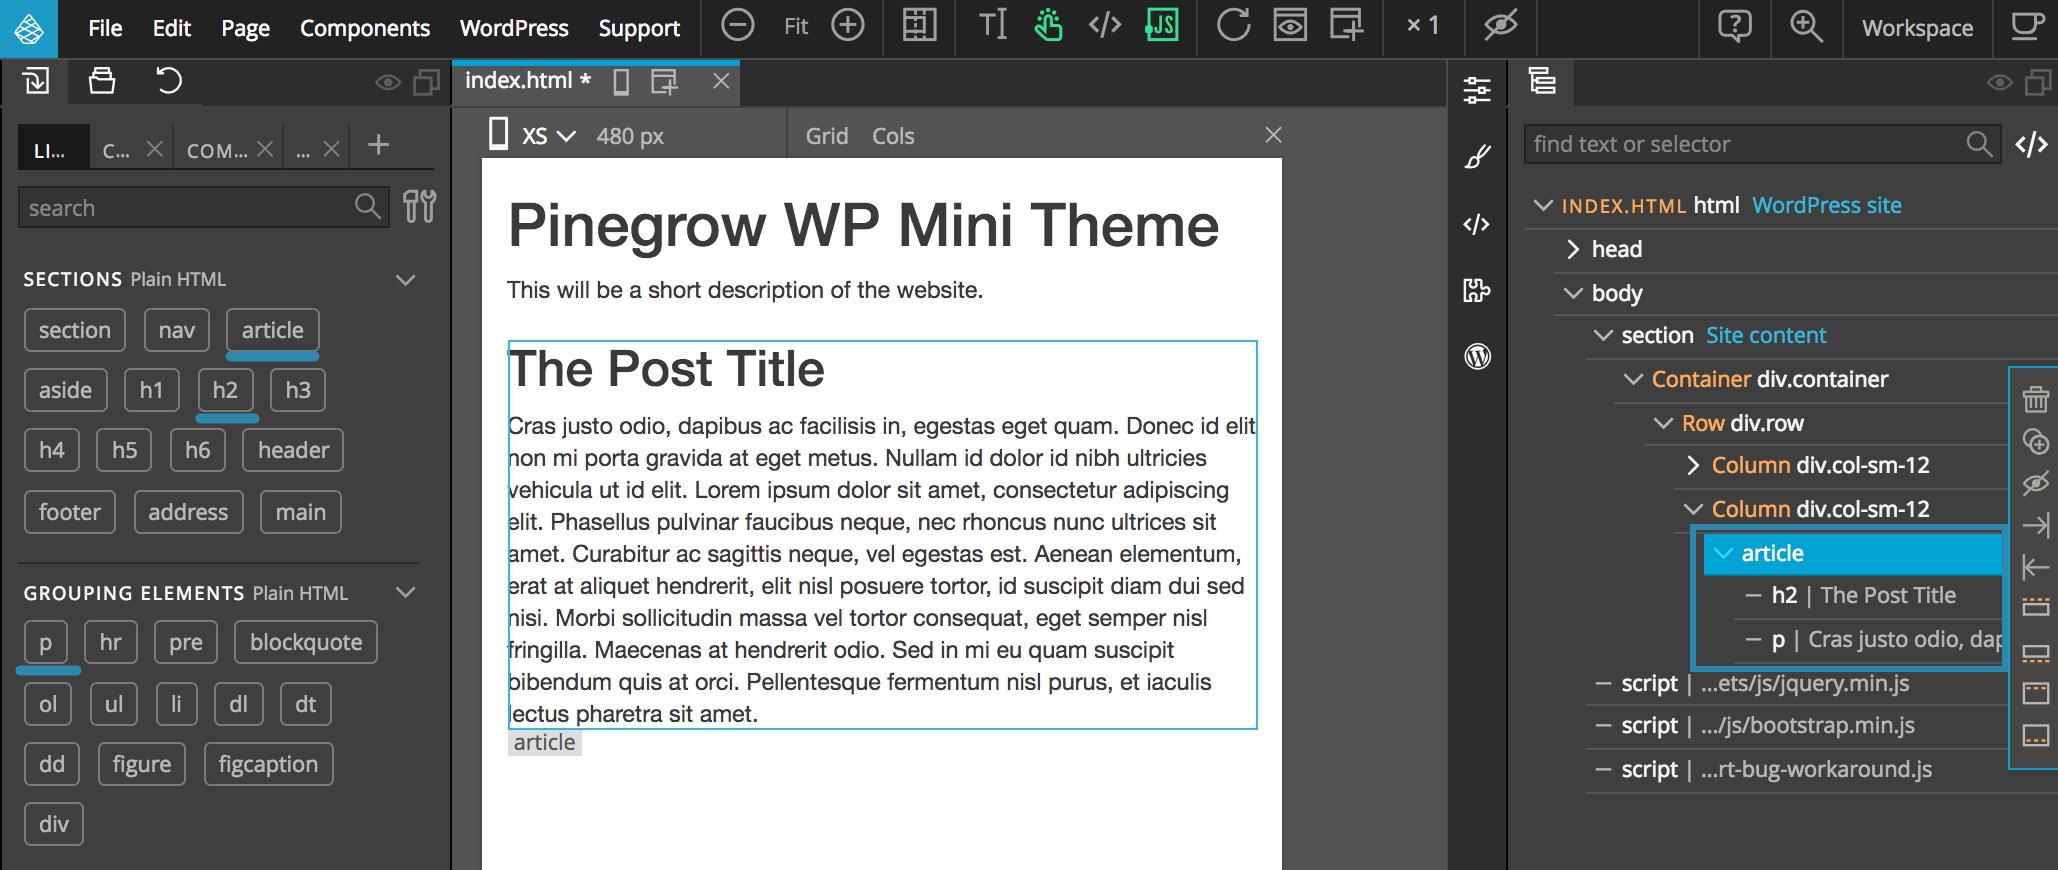Collapse the article tree node

(x=1723, y=553)
